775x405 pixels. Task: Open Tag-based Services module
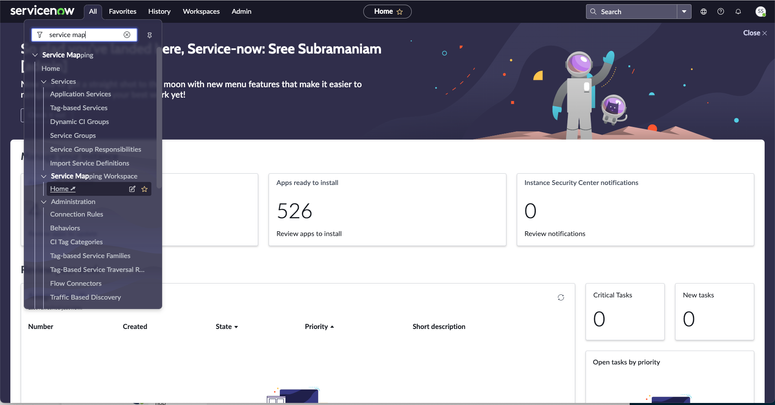[x=78, y=108]
